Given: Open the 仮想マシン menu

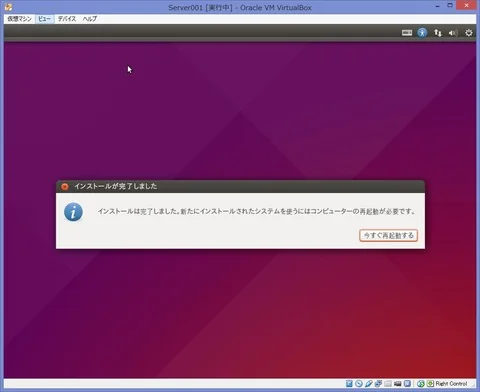Looking at the screenshot, I should 19,19.
